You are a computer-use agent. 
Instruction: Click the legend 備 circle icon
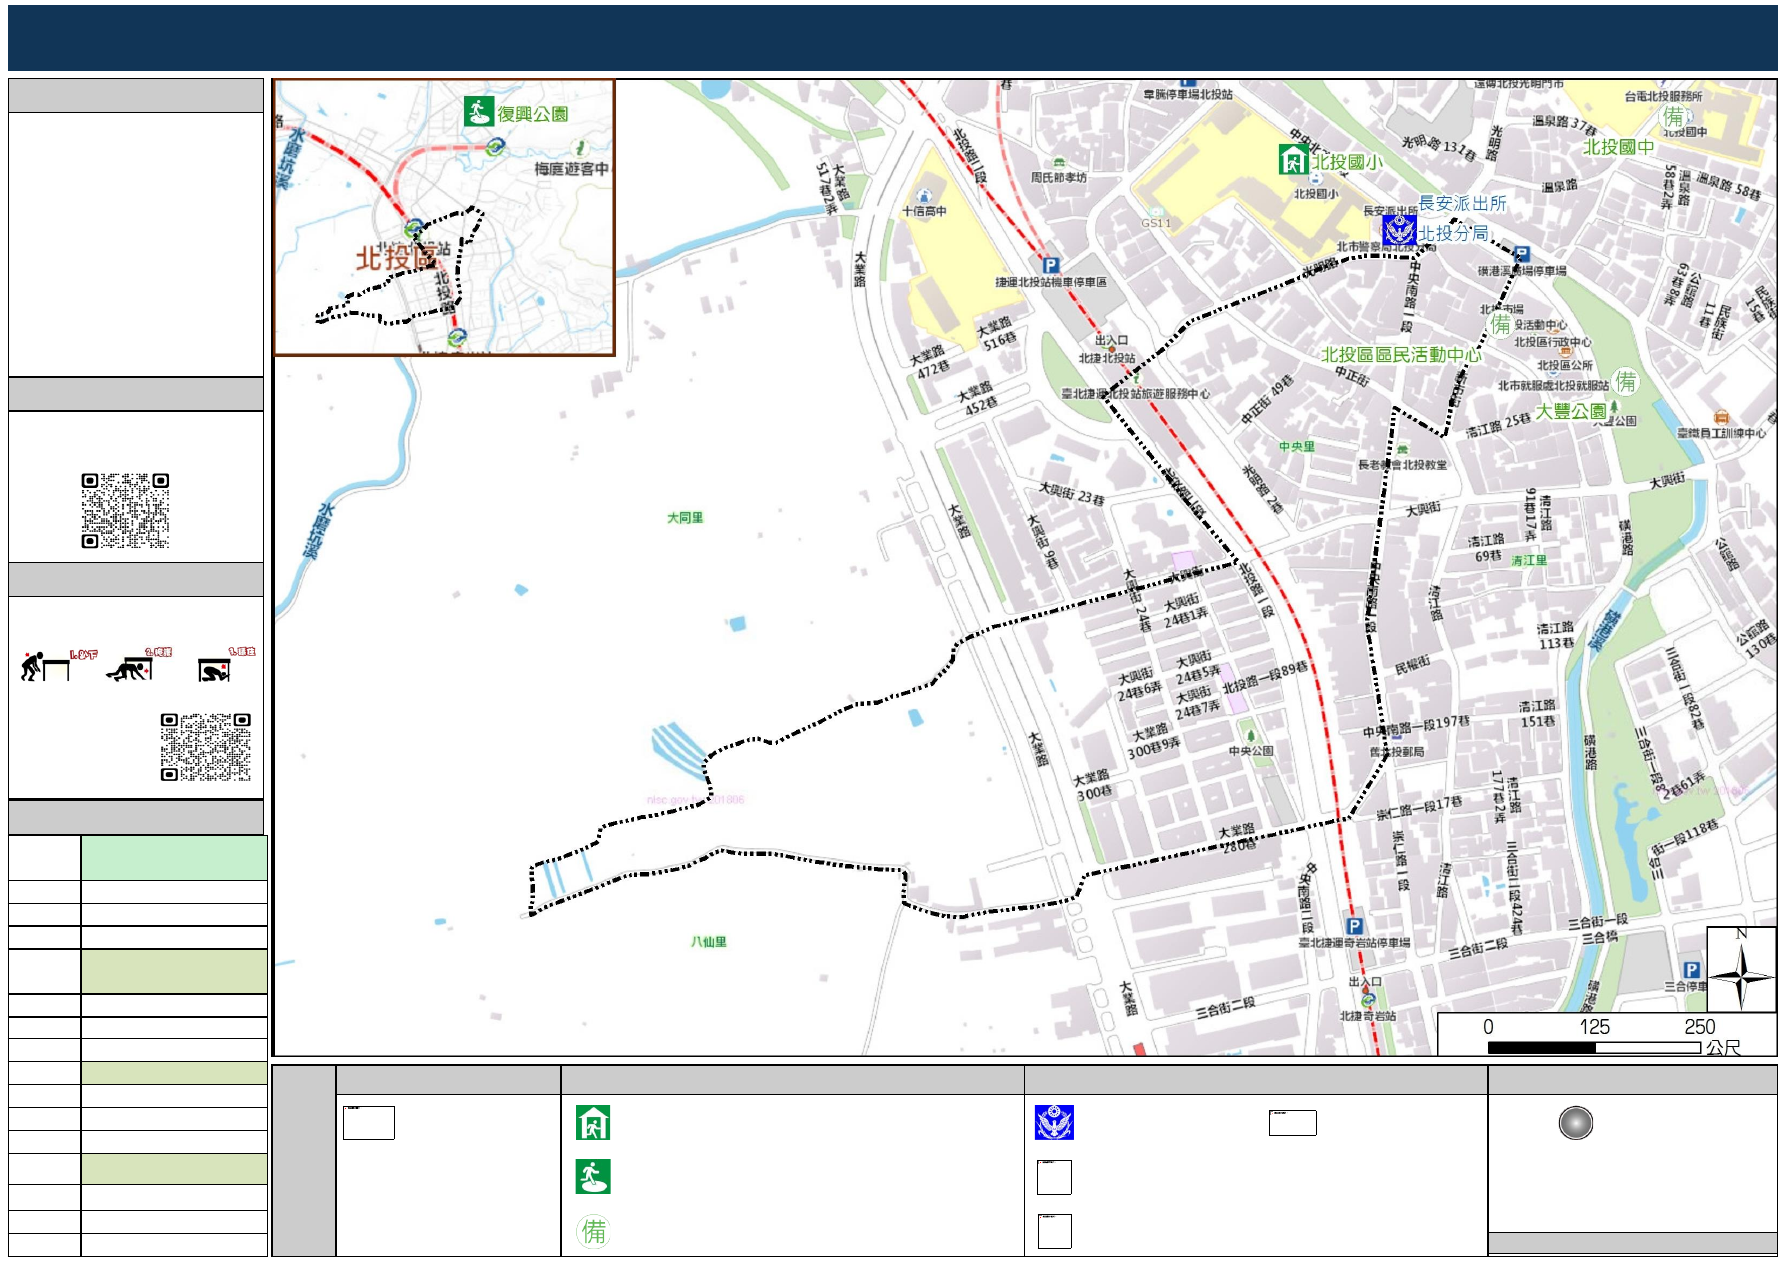(593, 1231)
